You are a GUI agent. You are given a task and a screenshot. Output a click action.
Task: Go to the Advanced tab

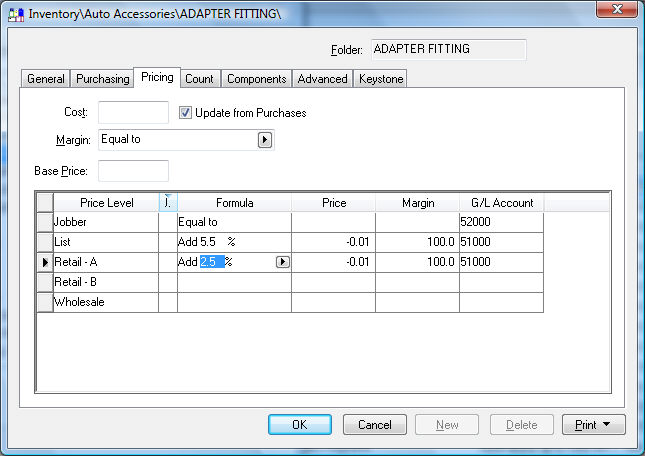coord(322,79)
